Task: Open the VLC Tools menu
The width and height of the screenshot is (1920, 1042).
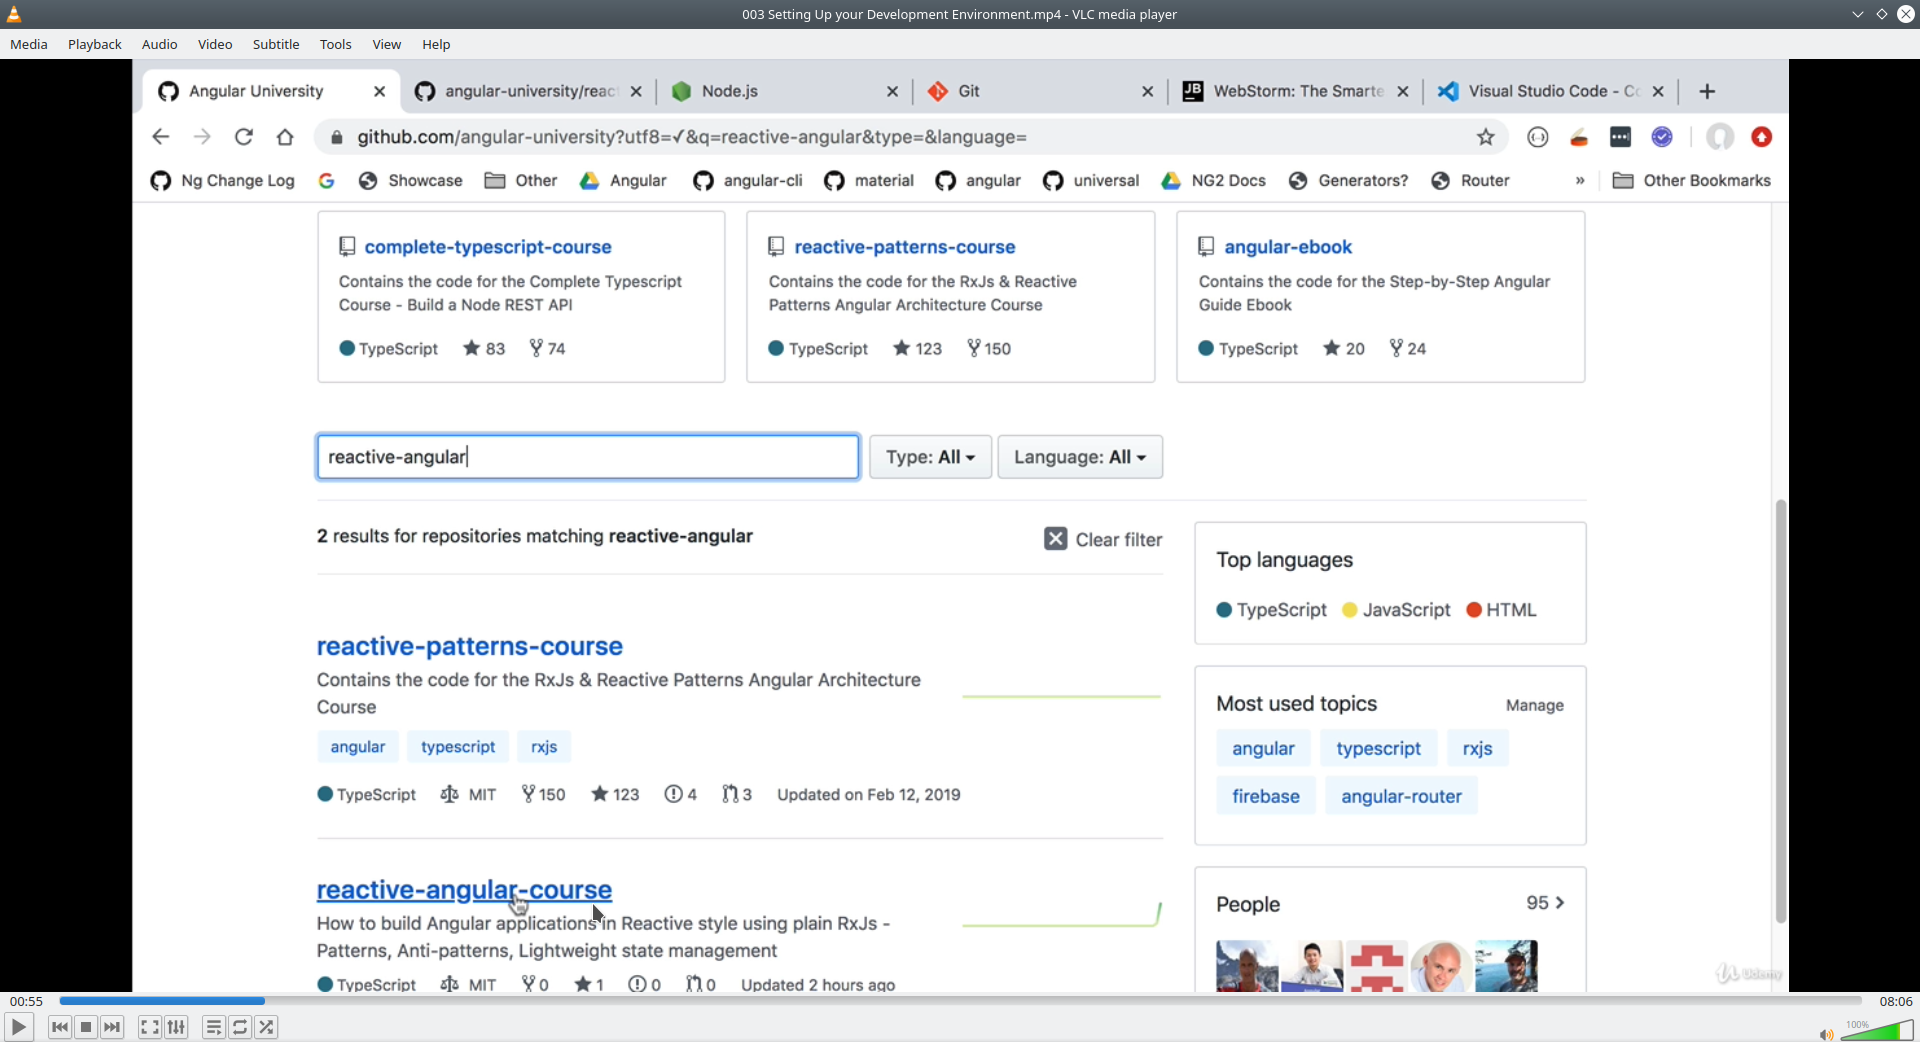Action: pyautogui.click(x=336, y=44)
